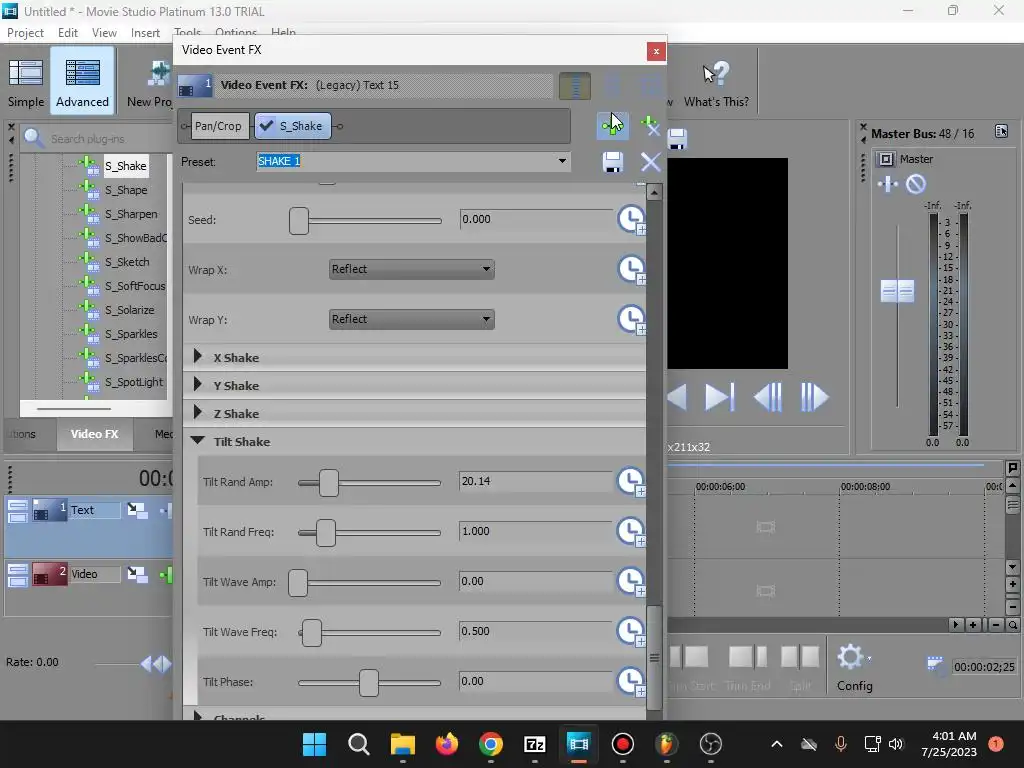The width and height of the screenshot is (1024, 768).
Task: Select S_Solarize in plug-in list
Action: pyautogui.click(x=130, y=310)
